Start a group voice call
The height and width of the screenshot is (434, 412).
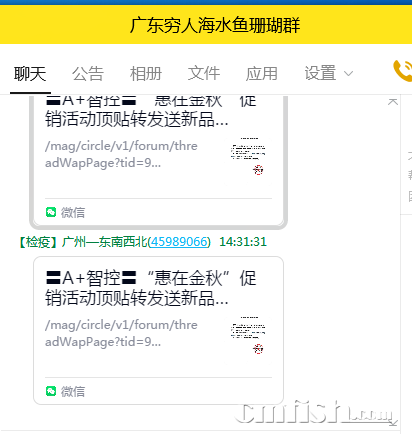tap(403, 71)
